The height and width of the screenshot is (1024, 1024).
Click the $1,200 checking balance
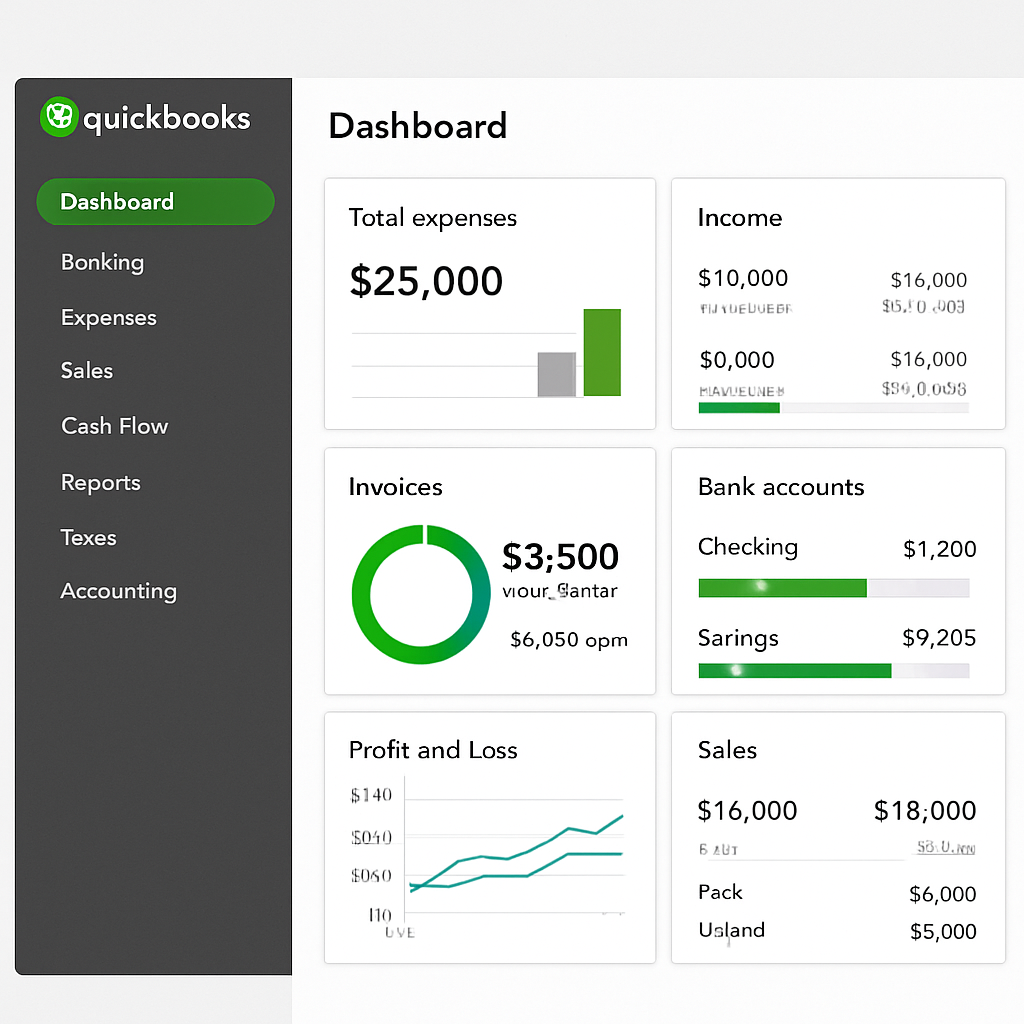pos(940,549)
